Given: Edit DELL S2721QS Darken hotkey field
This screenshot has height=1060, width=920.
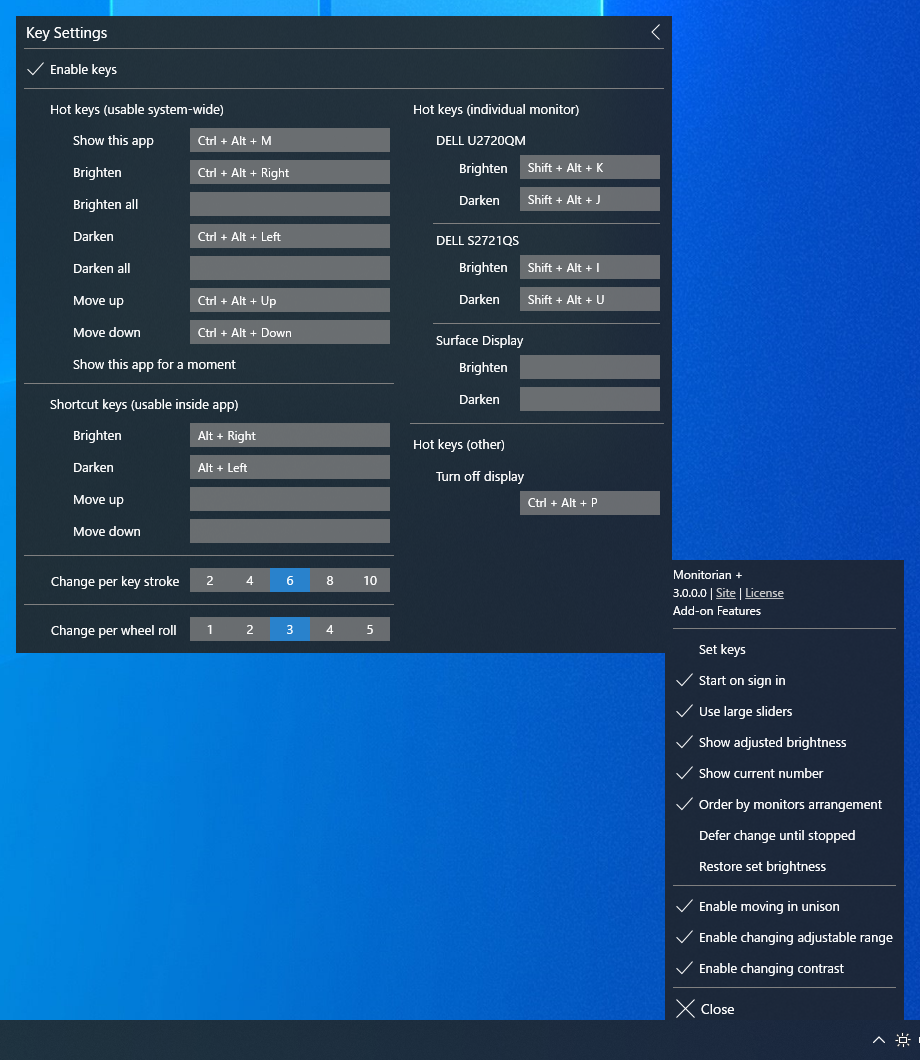Looking at the screenshot, I should tap(589, 299).
